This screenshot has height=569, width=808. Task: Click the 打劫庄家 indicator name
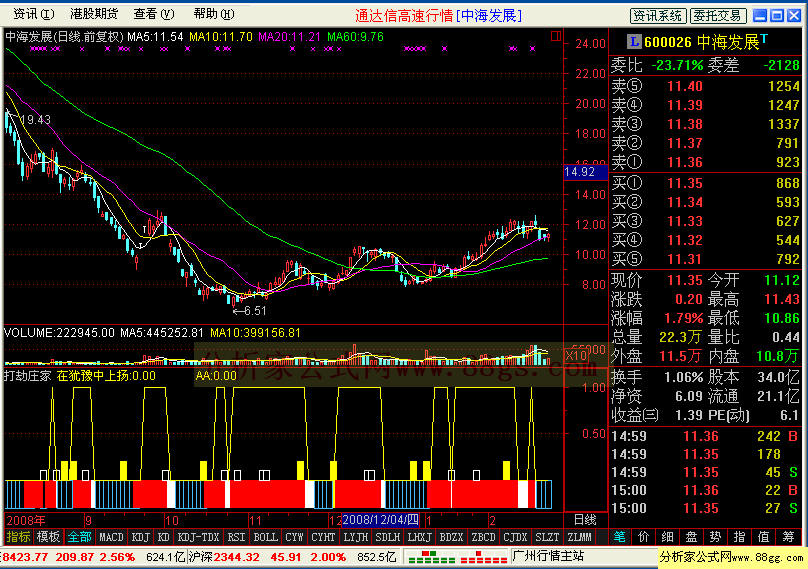pyautogui.click(x=27, y=376)
